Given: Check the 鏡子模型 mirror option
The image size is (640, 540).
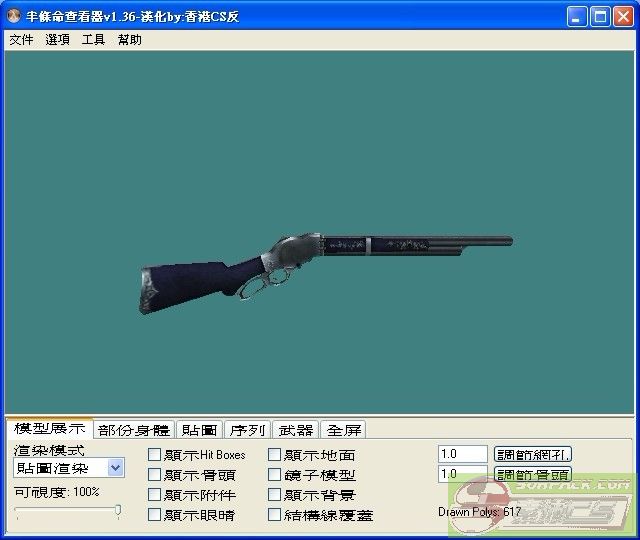Looking at the screenshot, I should (275, 475).
